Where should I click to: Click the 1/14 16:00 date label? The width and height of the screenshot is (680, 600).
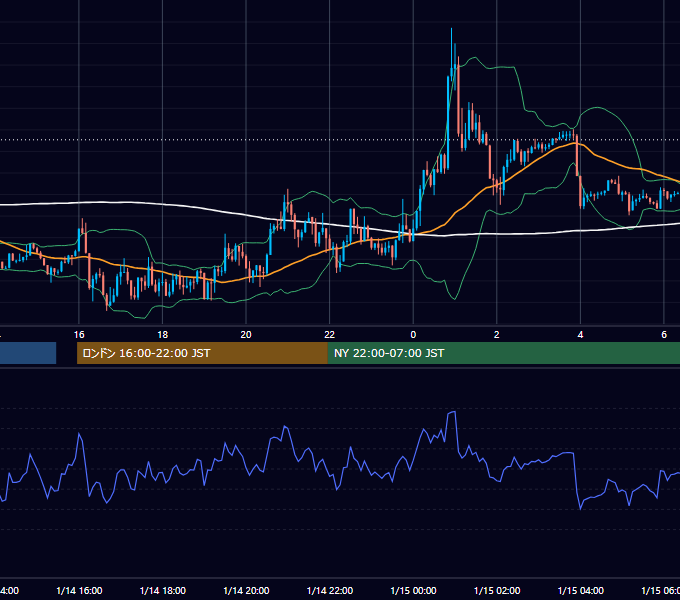[79, 590]
